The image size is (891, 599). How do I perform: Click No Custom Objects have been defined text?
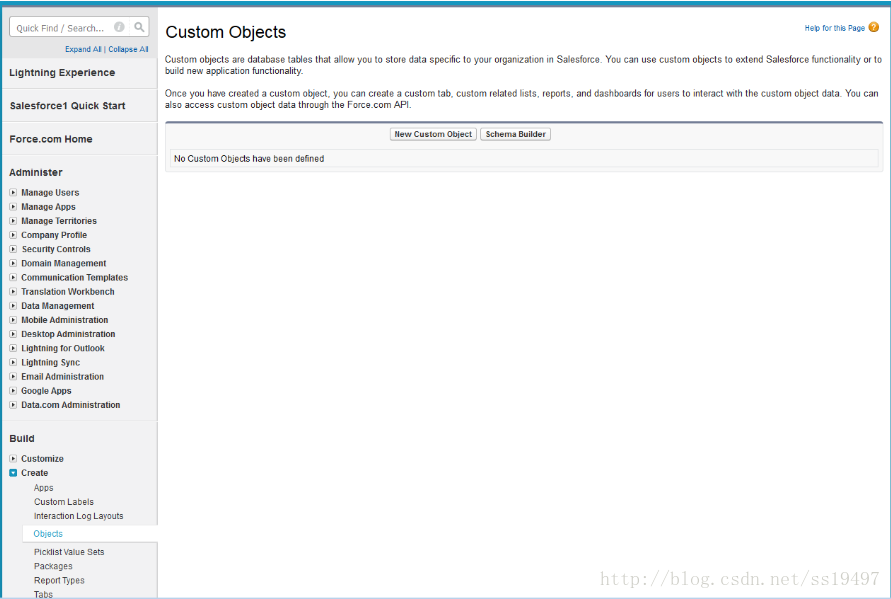pos(249,159)
